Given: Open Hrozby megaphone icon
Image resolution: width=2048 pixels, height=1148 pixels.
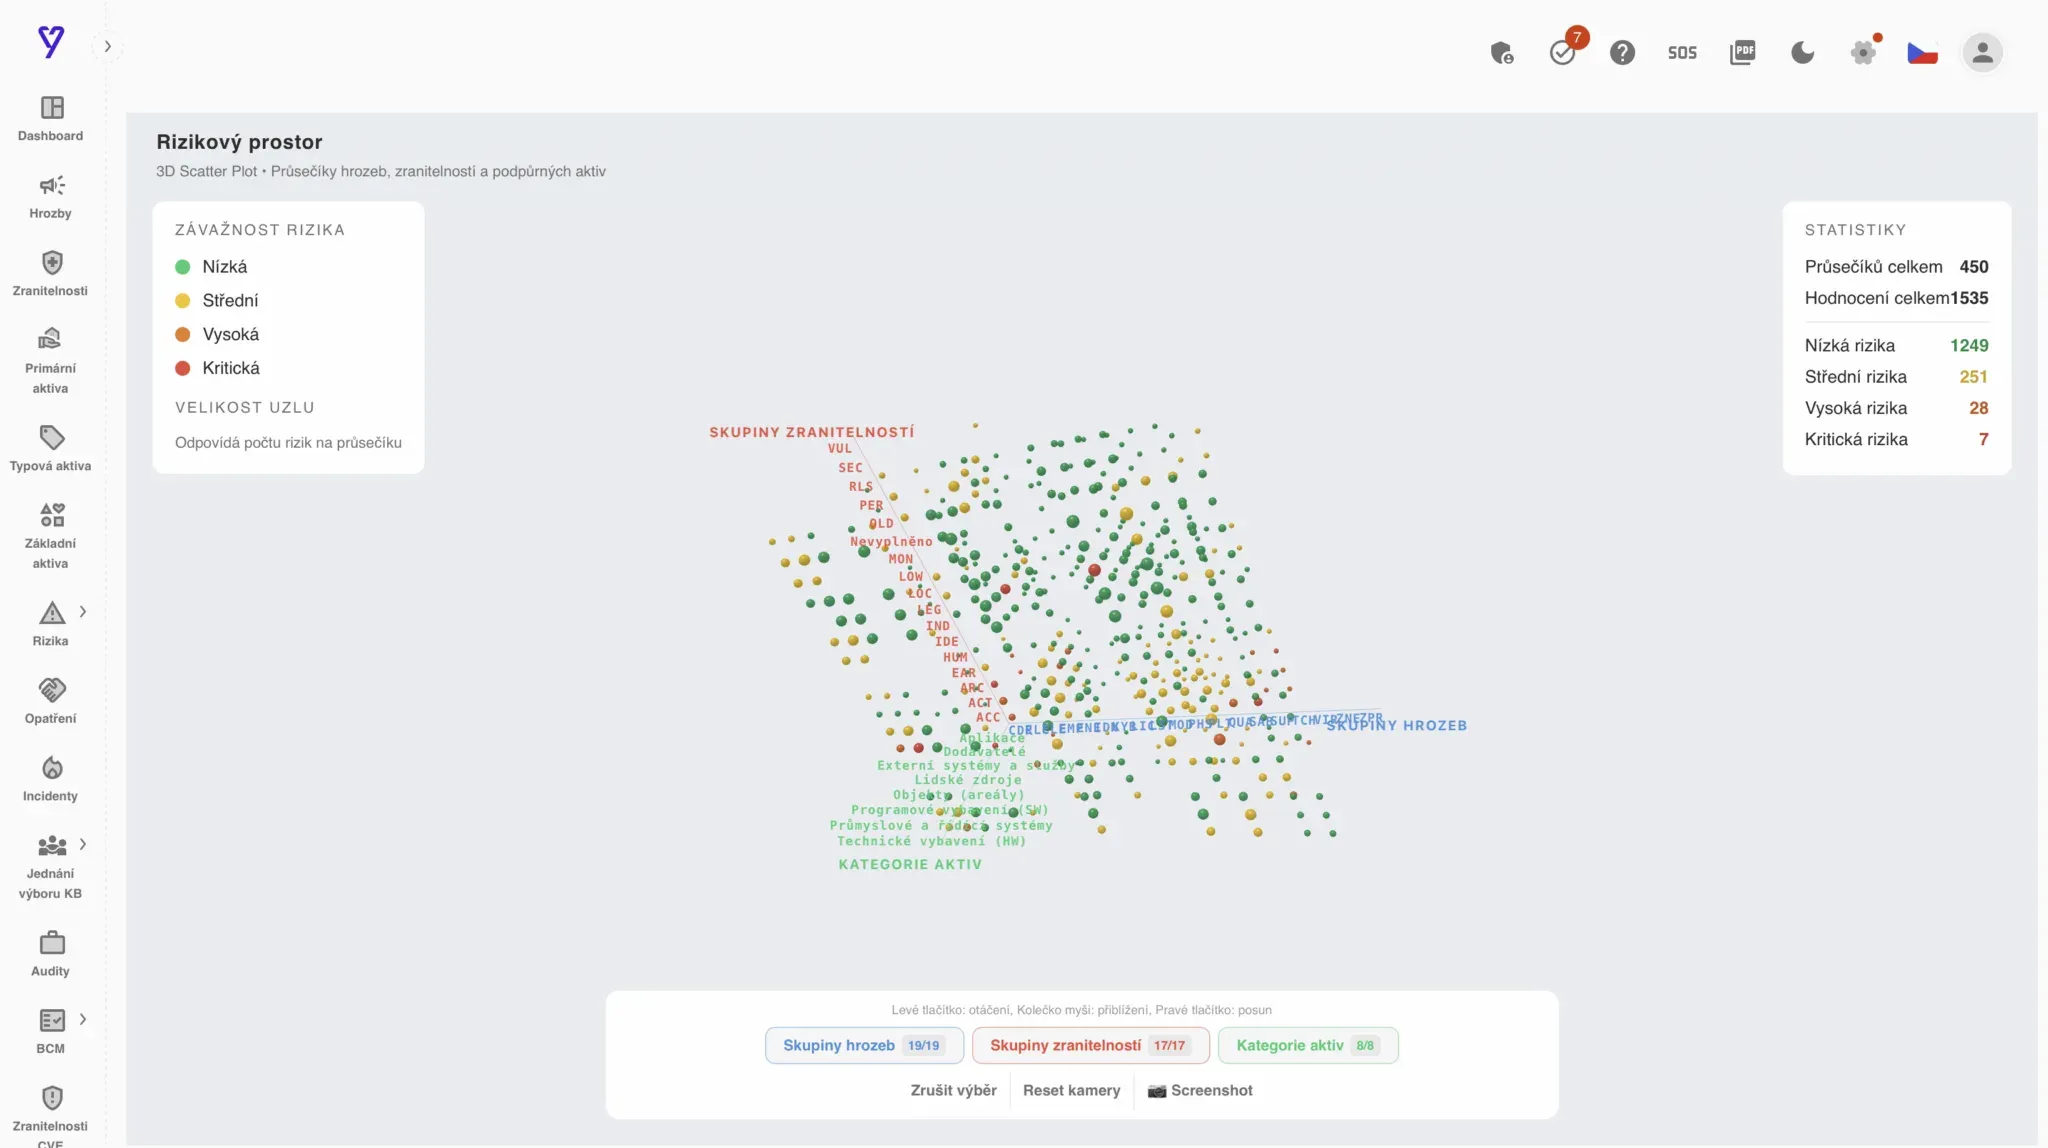Looking at the screenshot, I should (52, 186).
